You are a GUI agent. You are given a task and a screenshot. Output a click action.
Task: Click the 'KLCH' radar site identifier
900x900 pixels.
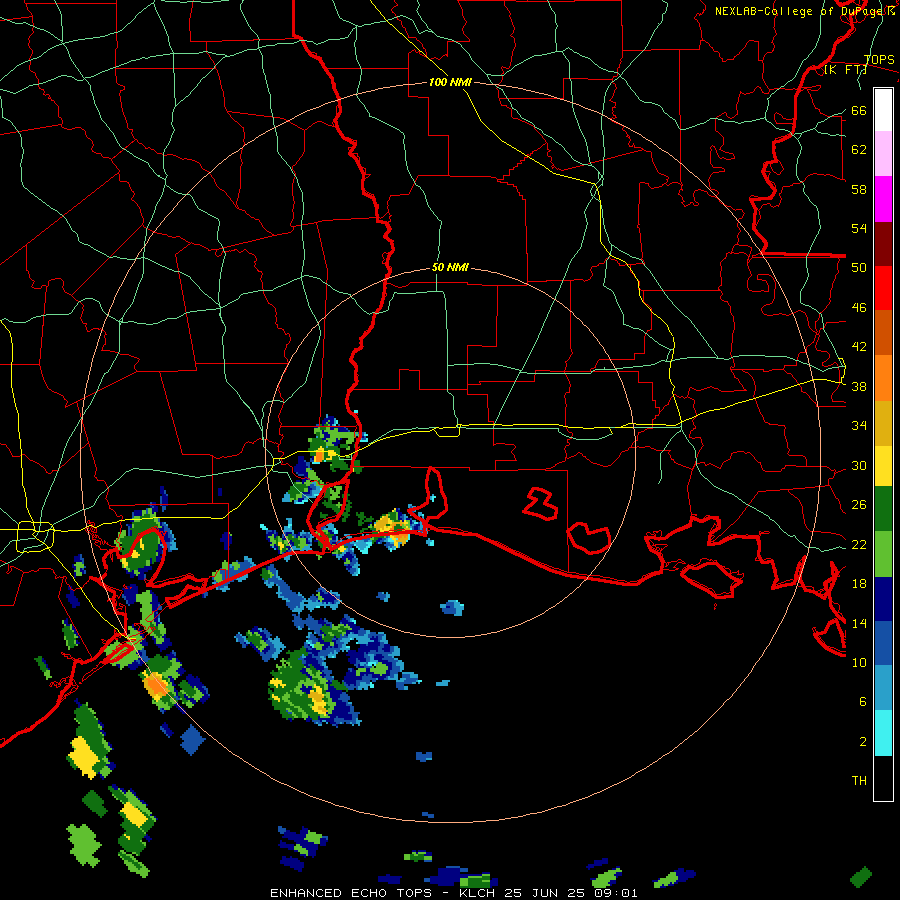click(477, 893)
